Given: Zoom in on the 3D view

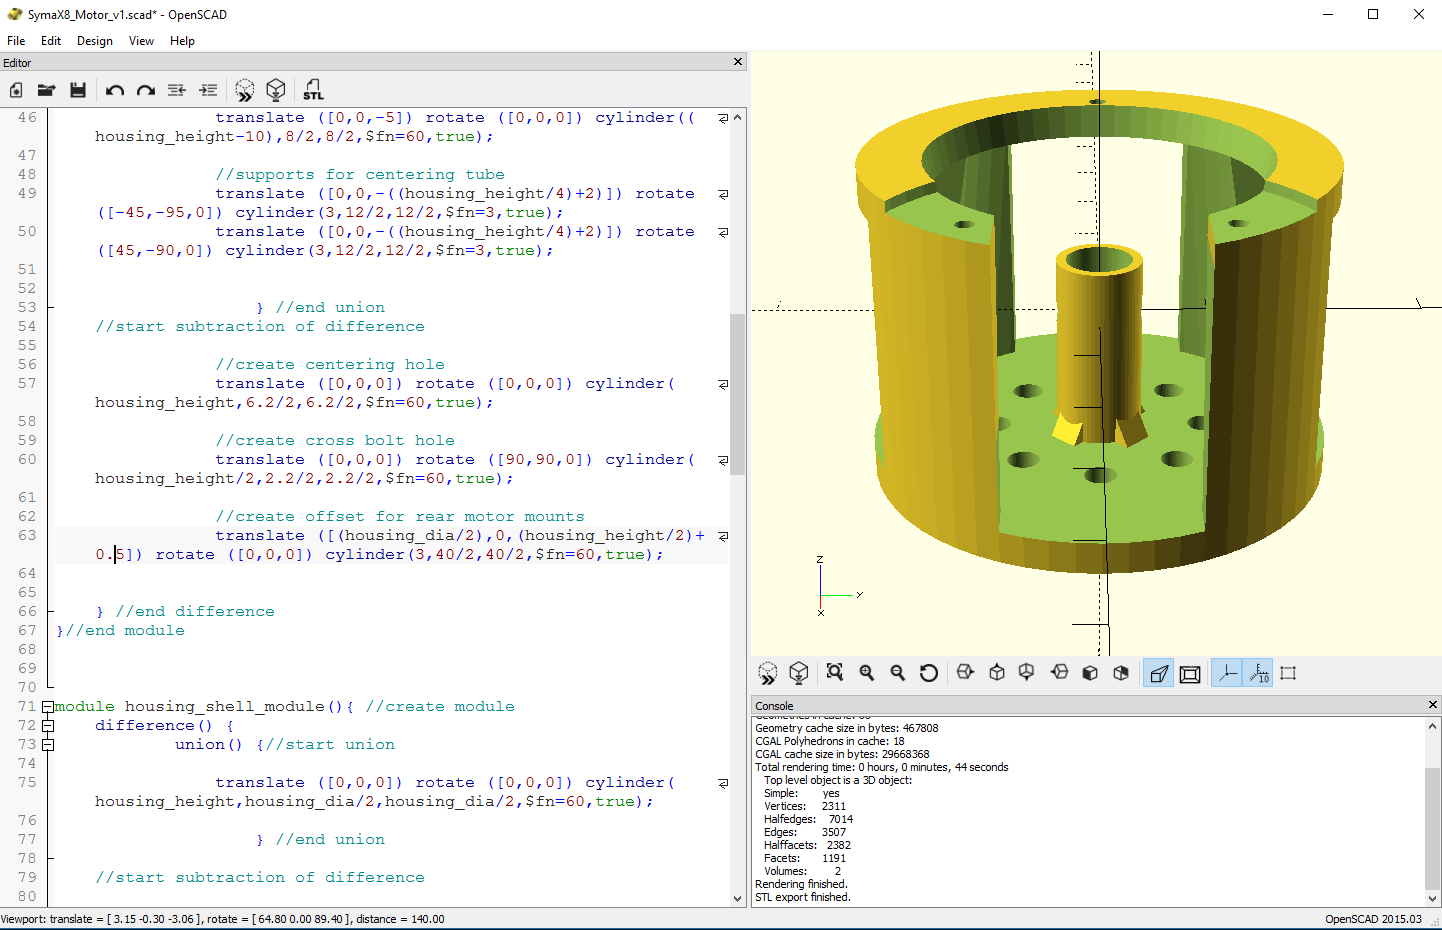Looking at the screenshot, I should pos(867,673).
